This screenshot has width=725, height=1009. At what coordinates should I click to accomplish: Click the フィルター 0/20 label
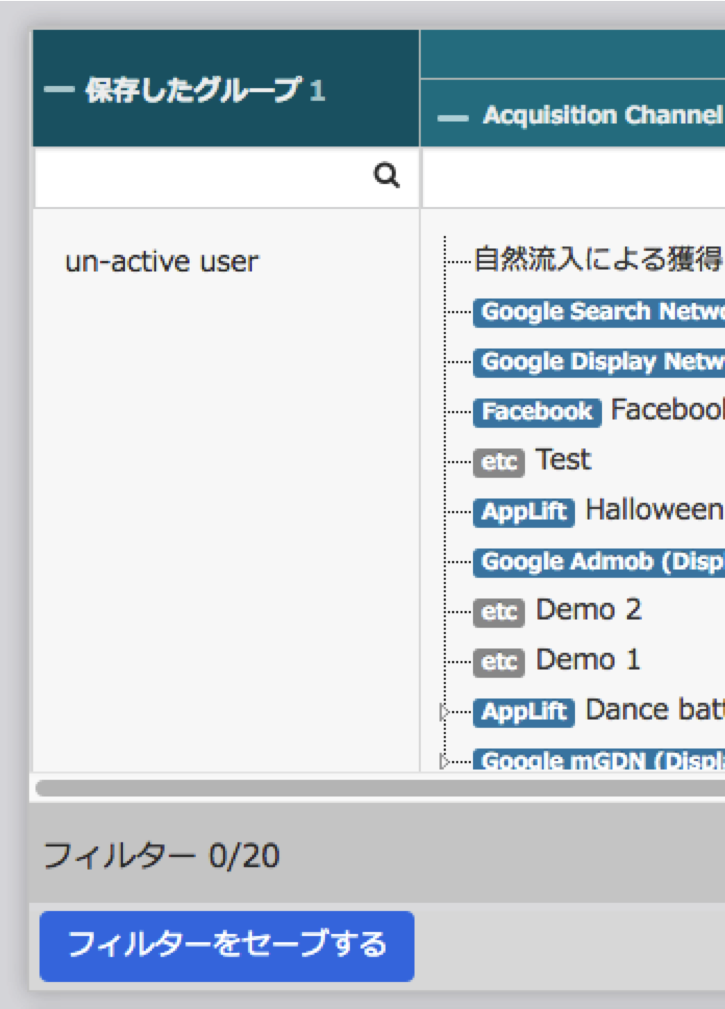coord(161,856)
